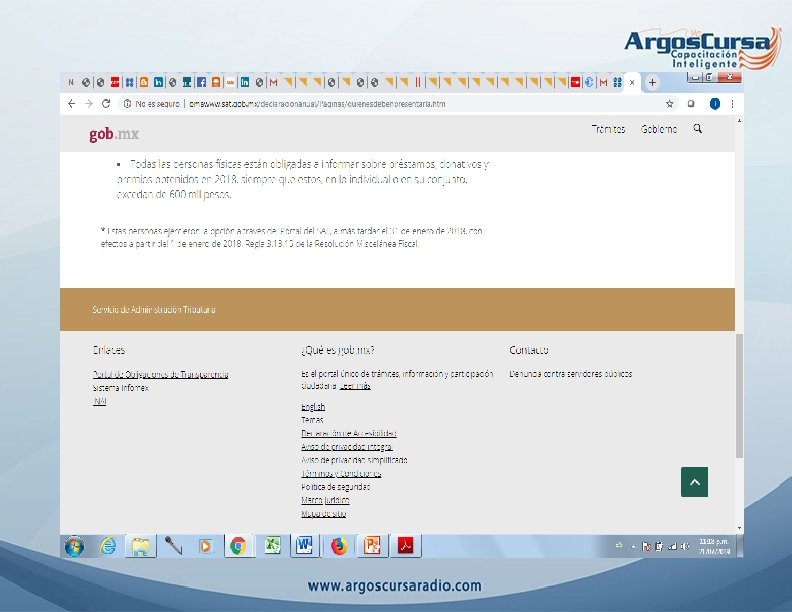
Task: Switch to the Facebook tab
Action: 201,82
